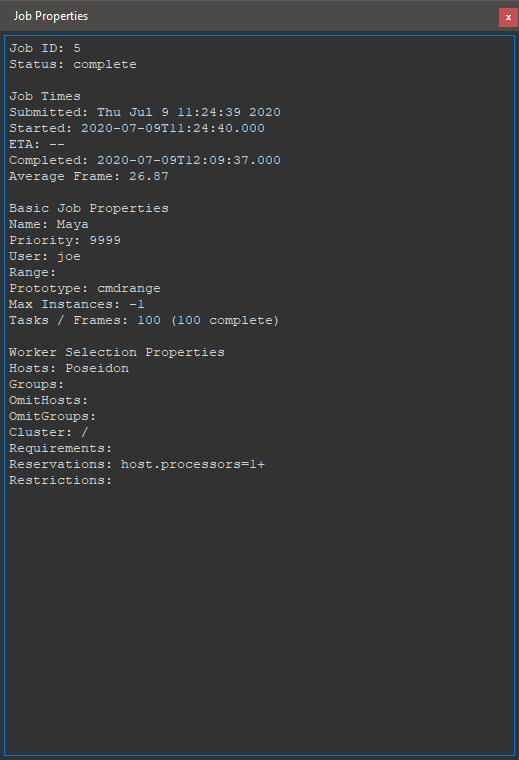The height and width of the screenshot is (760, 519).
Task: Click the Hosts: Poseidon line
Action: point(69,368)
